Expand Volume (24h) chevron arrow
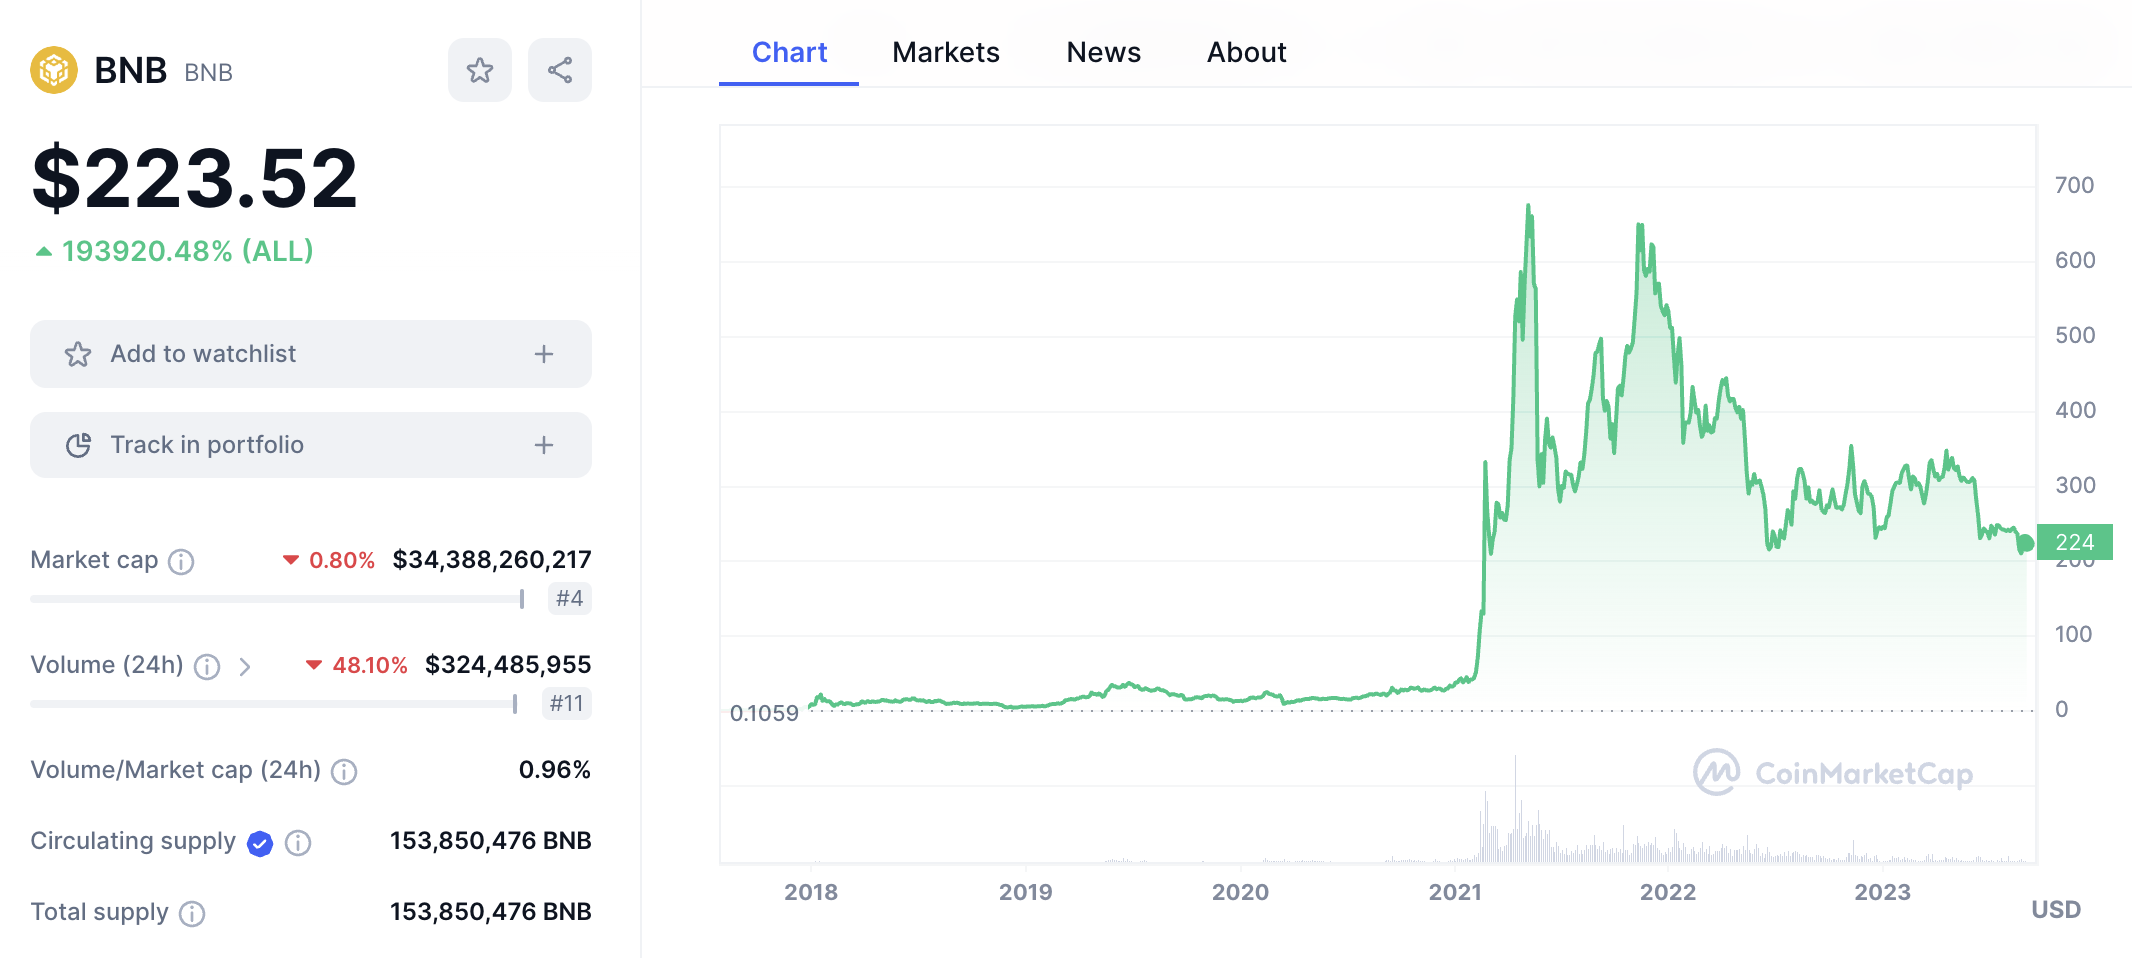Viewport: 2132px width, 958px height. click(245, 667)
